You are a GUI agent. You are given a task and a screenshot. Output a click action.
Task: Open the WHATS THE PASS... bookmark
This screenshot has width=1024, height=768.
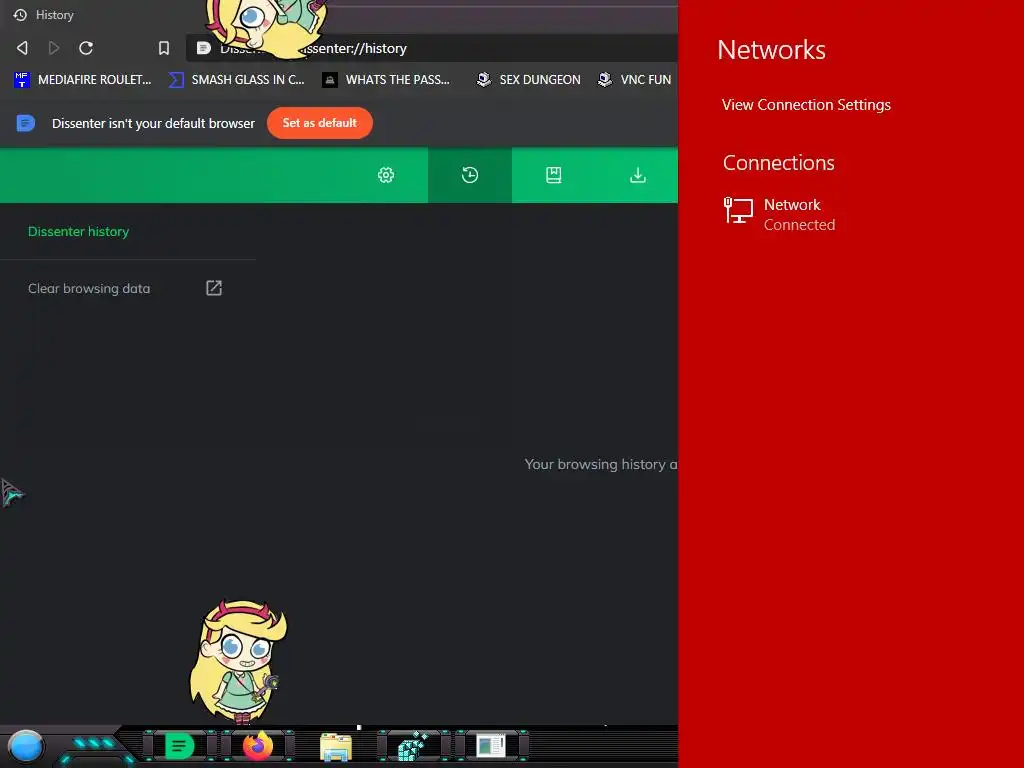(x=387, y=80)
